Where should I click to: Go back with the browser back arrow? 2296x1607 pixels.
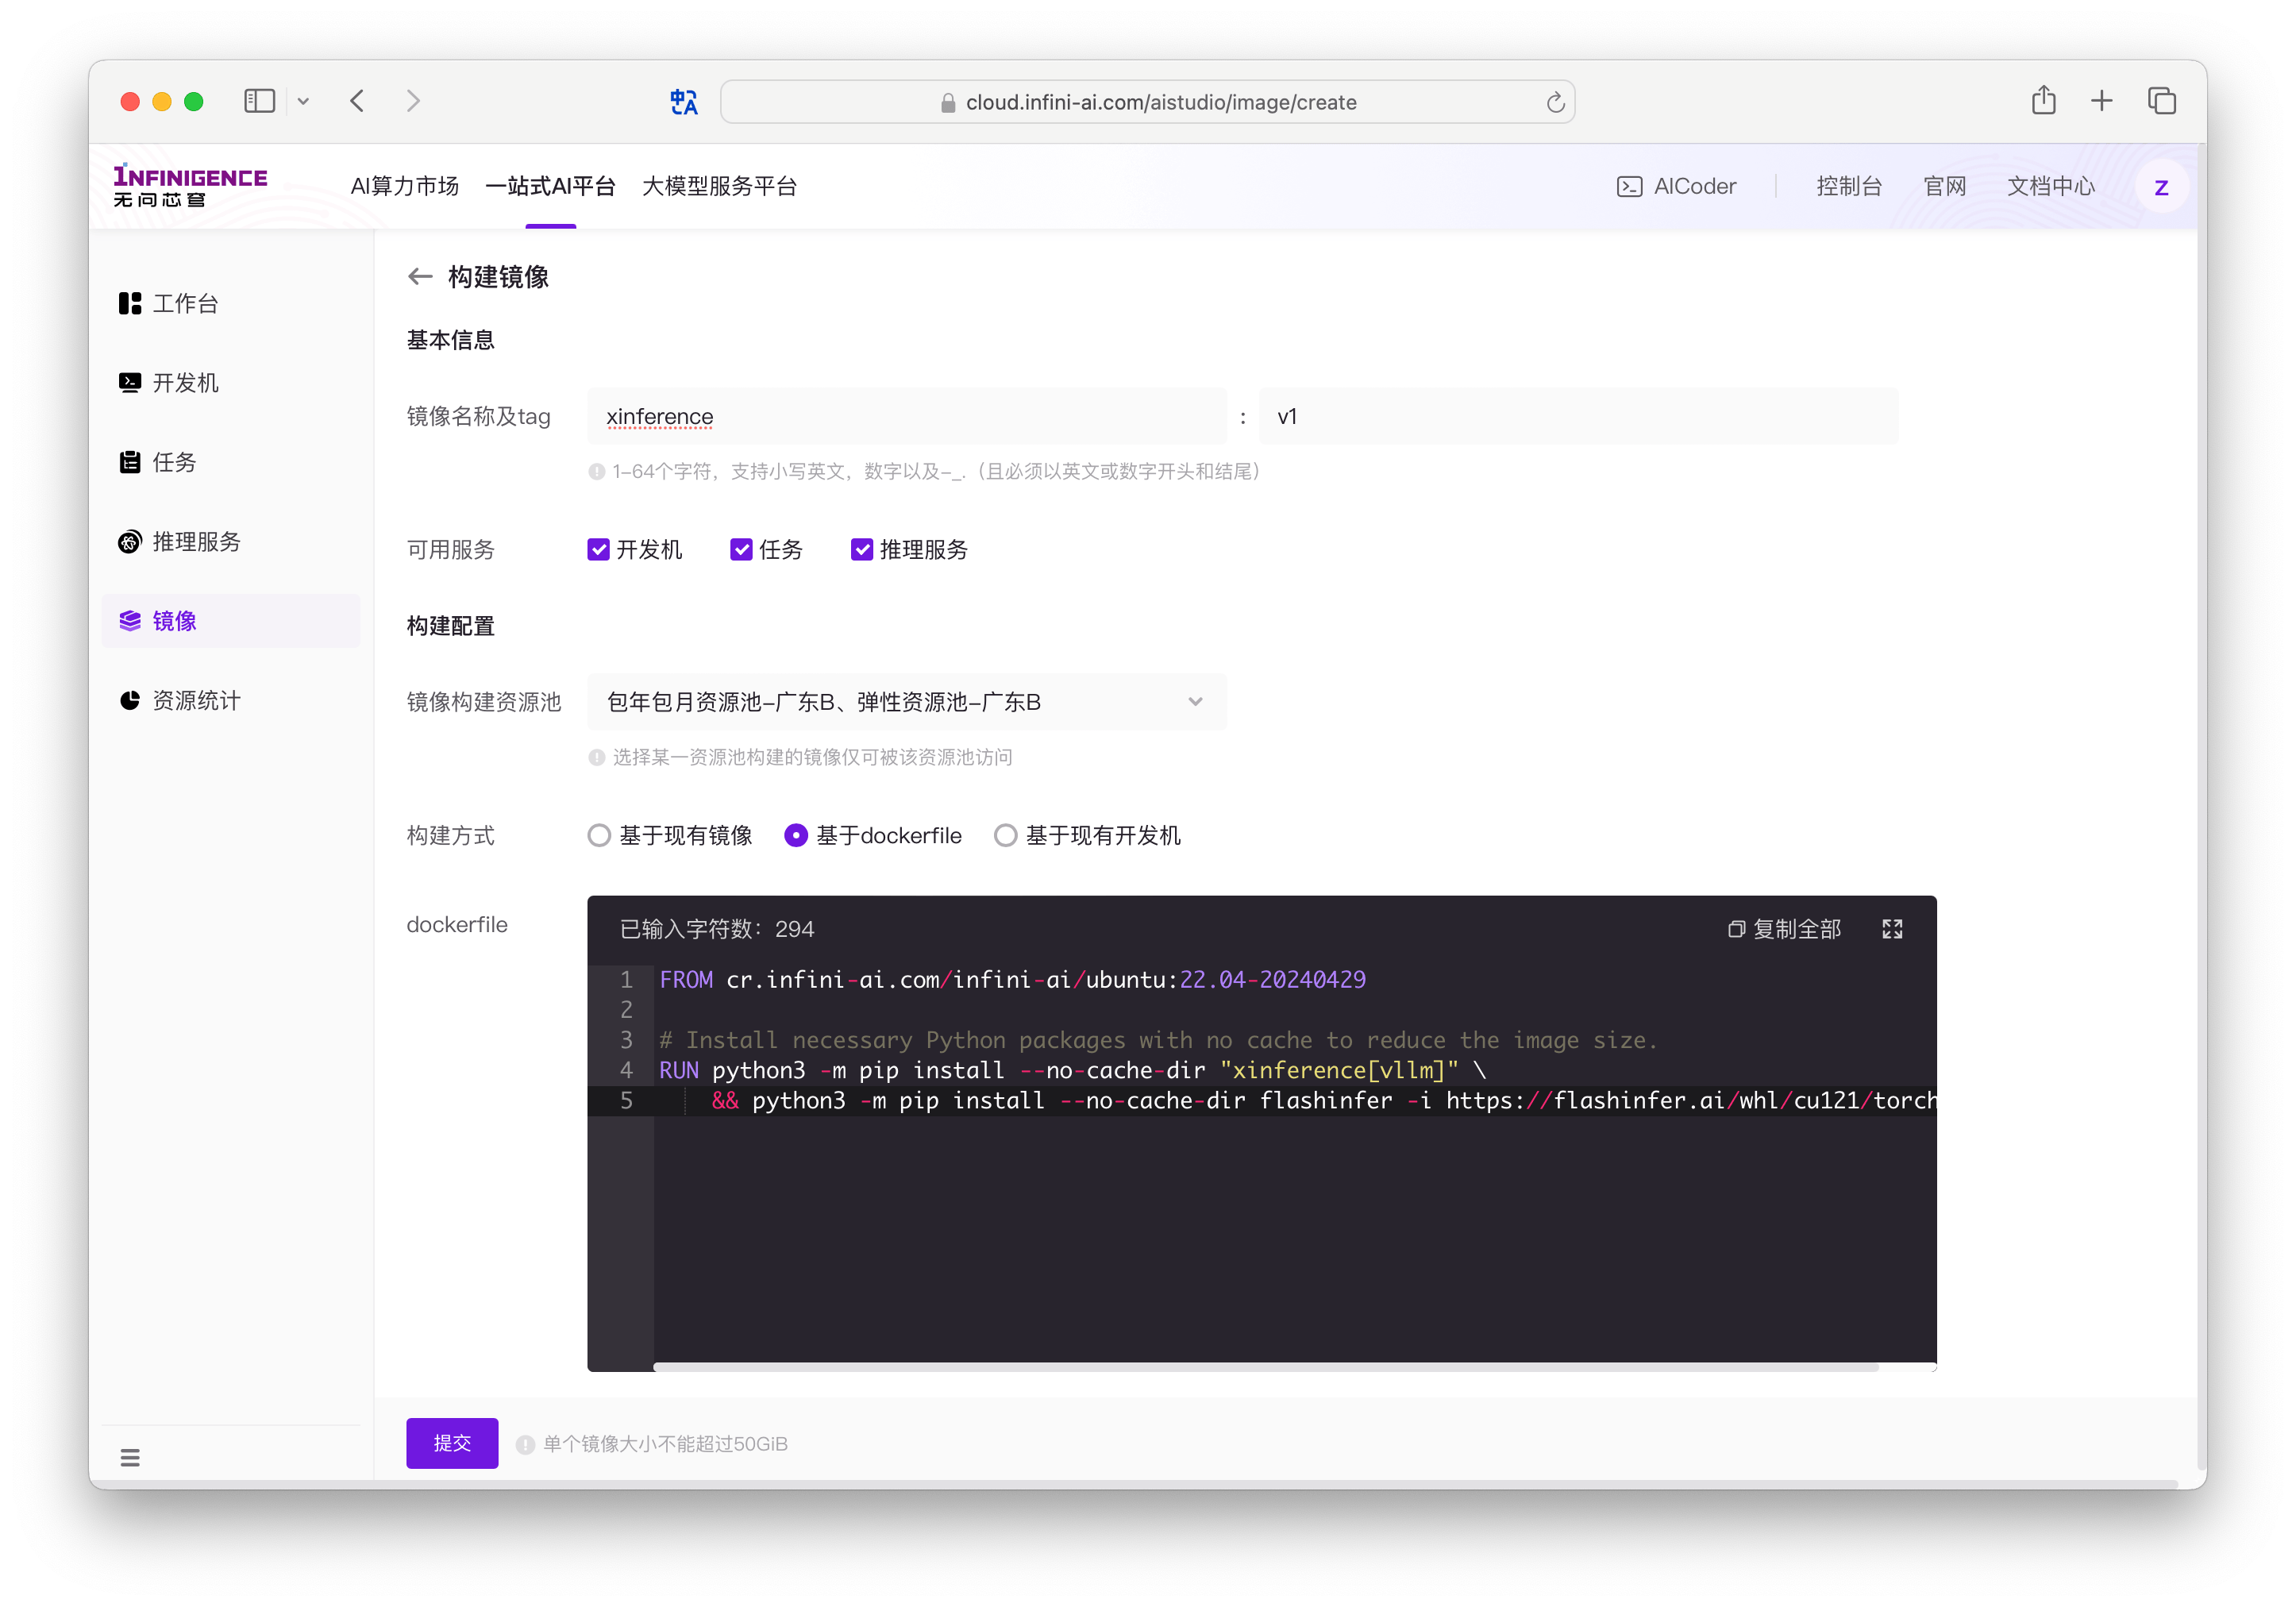(357, 101)
